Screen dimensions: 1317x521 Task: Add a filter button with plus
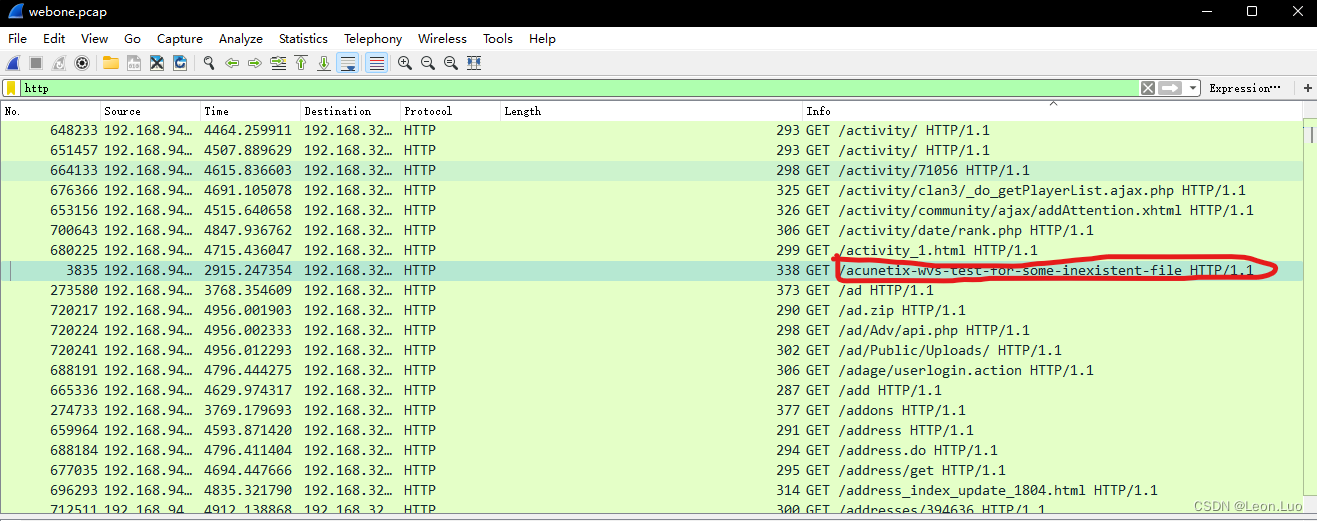pyautogui.click(x=1307, y=88)
